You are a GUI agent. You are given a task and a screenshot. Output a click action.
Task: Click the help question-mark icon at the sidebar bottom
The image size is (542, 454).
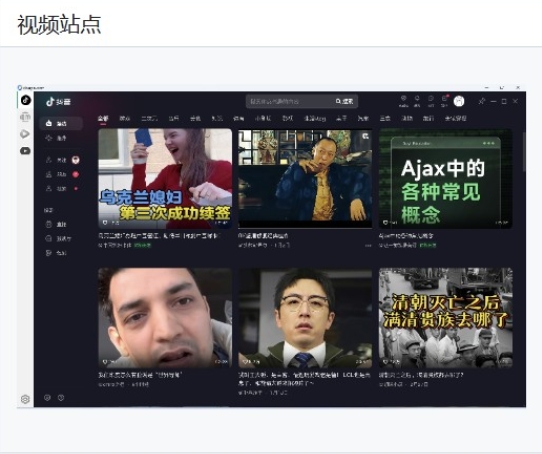coord(61,398)
